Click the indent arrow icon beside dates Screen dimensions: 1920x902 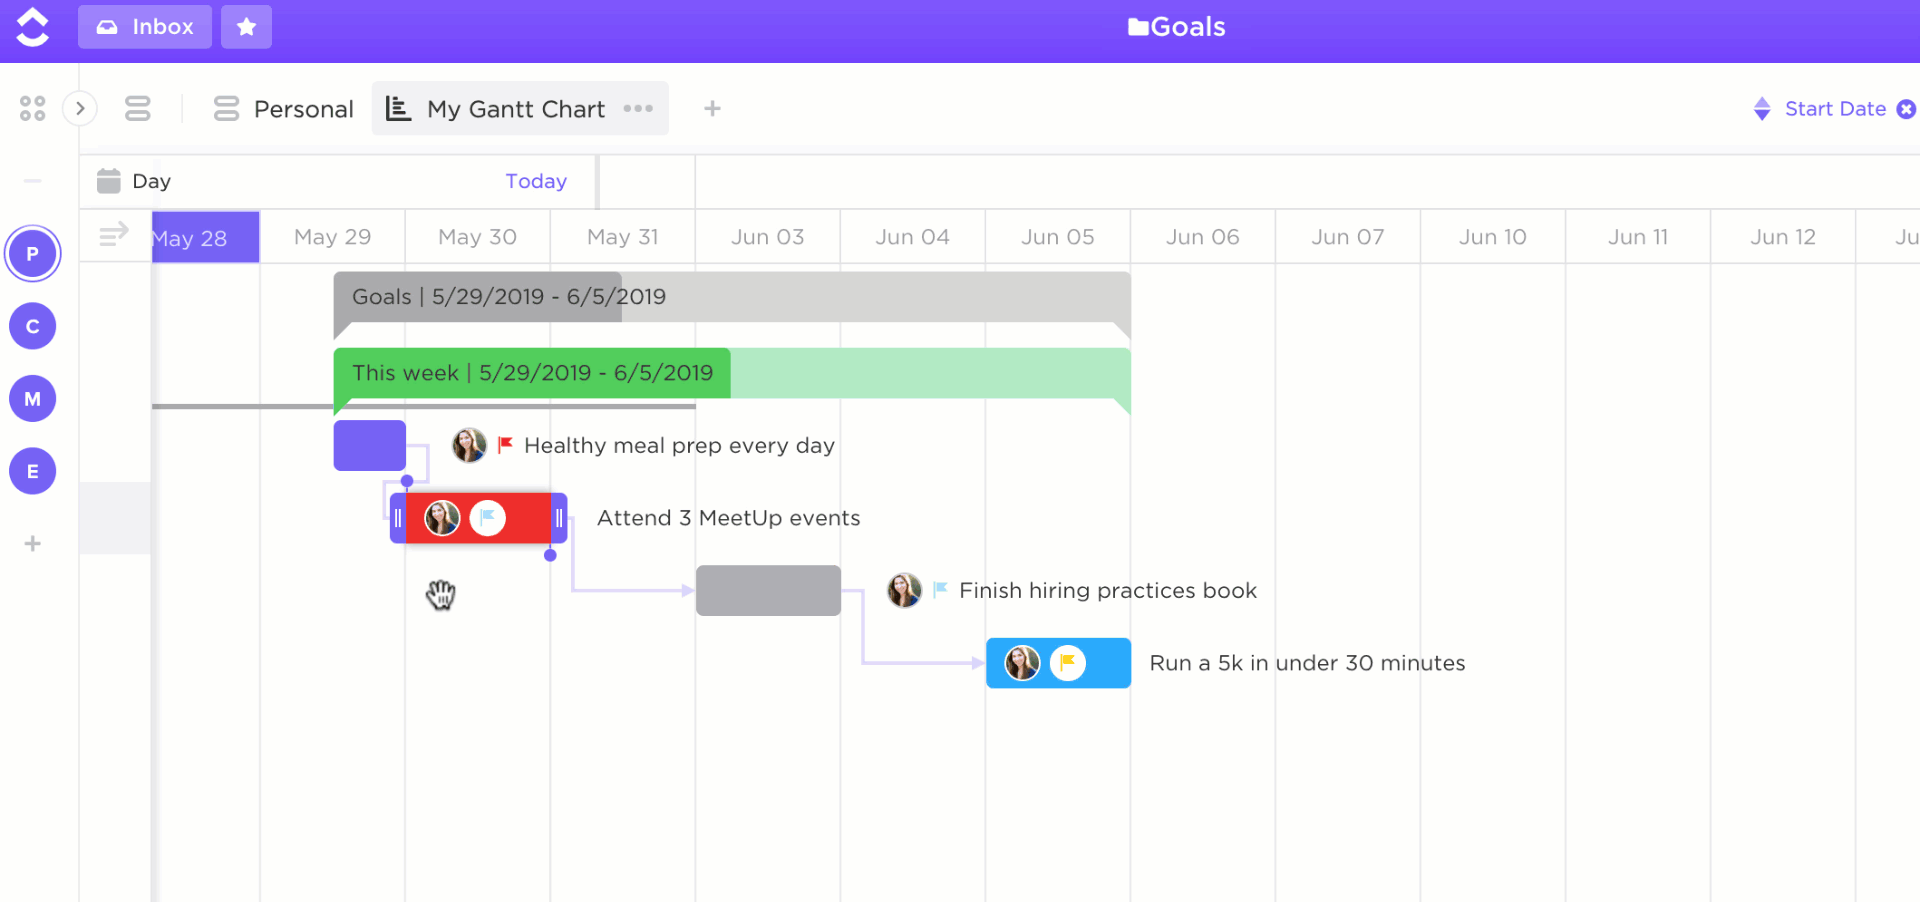tap(114, 235)
